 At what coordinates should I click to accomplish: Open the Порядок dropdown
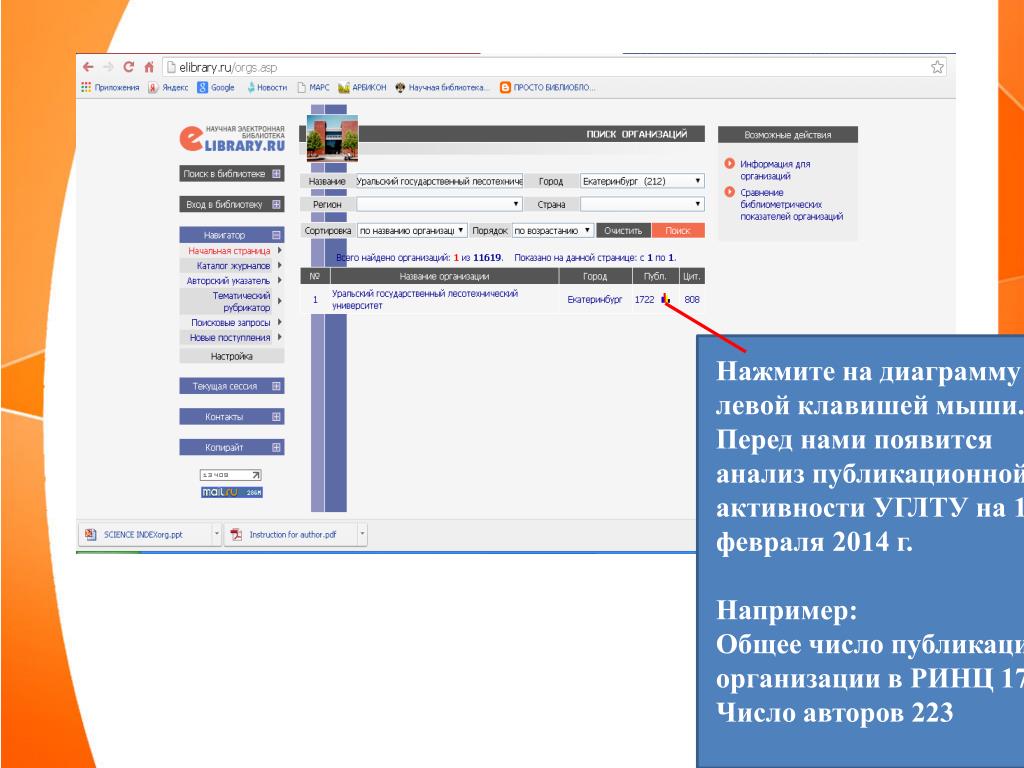tap(552, 231)
